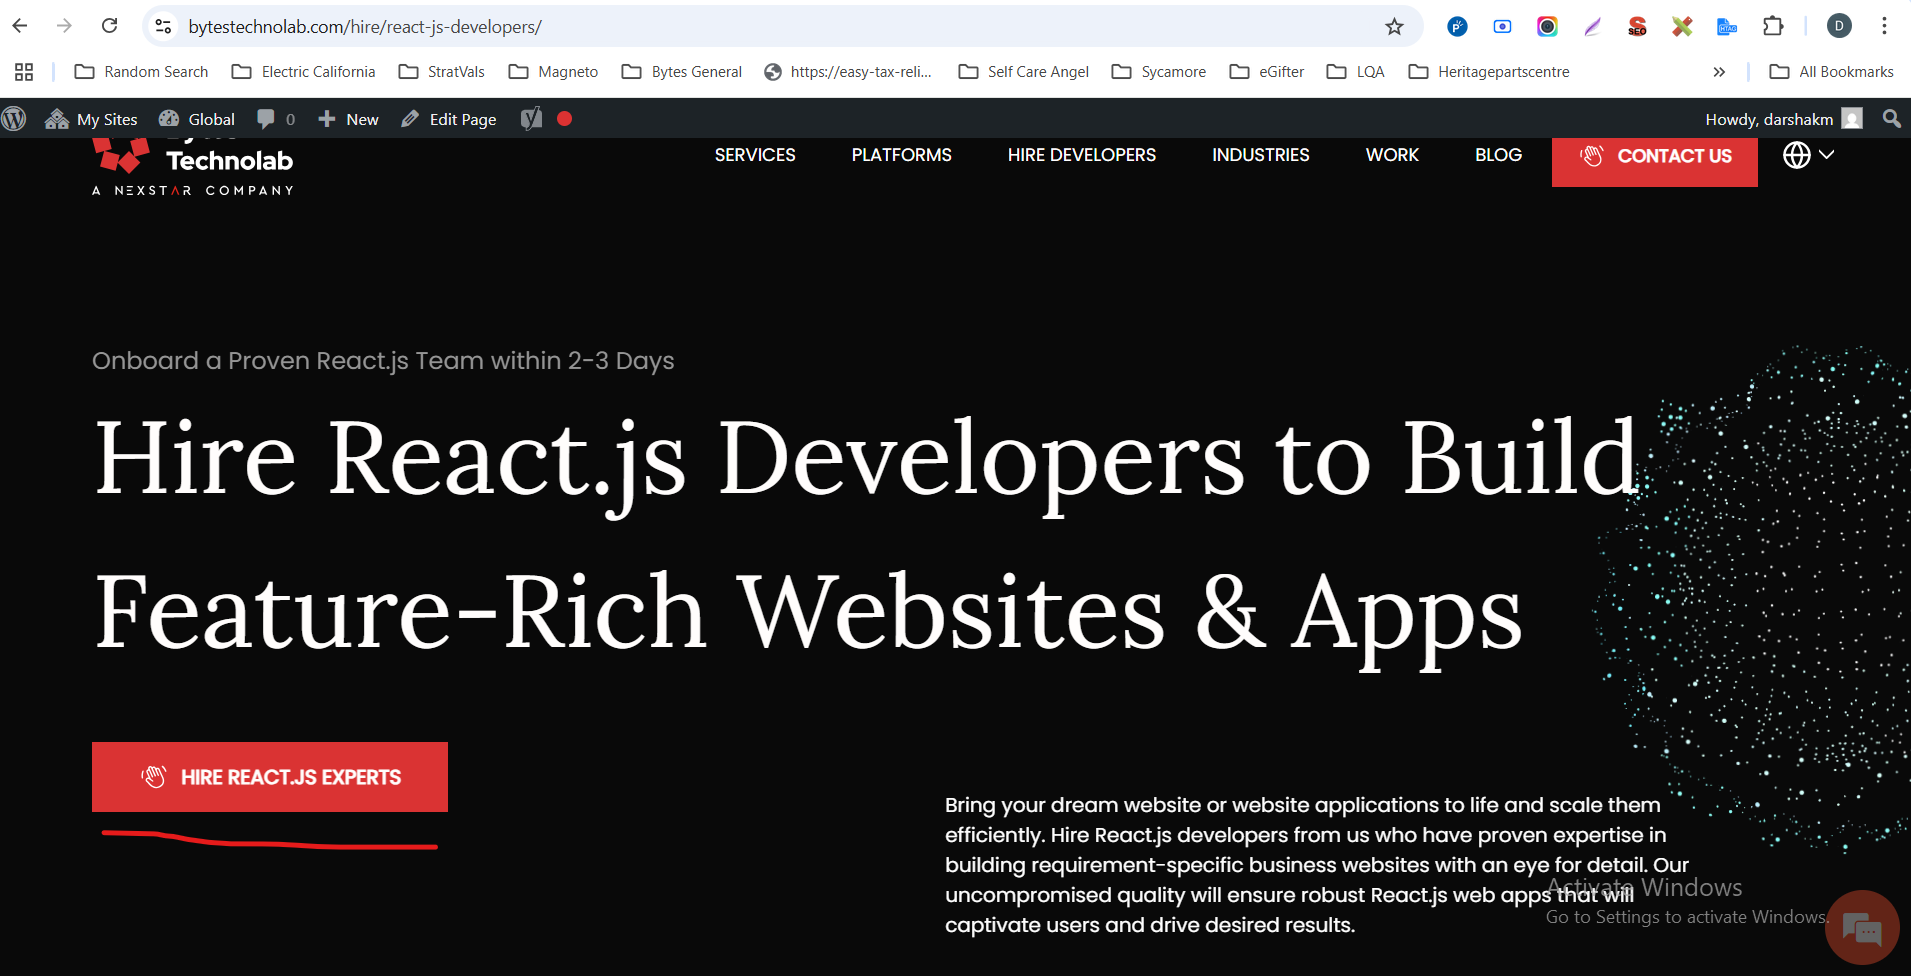Open the live chat bubble widget

(1862, 928)
